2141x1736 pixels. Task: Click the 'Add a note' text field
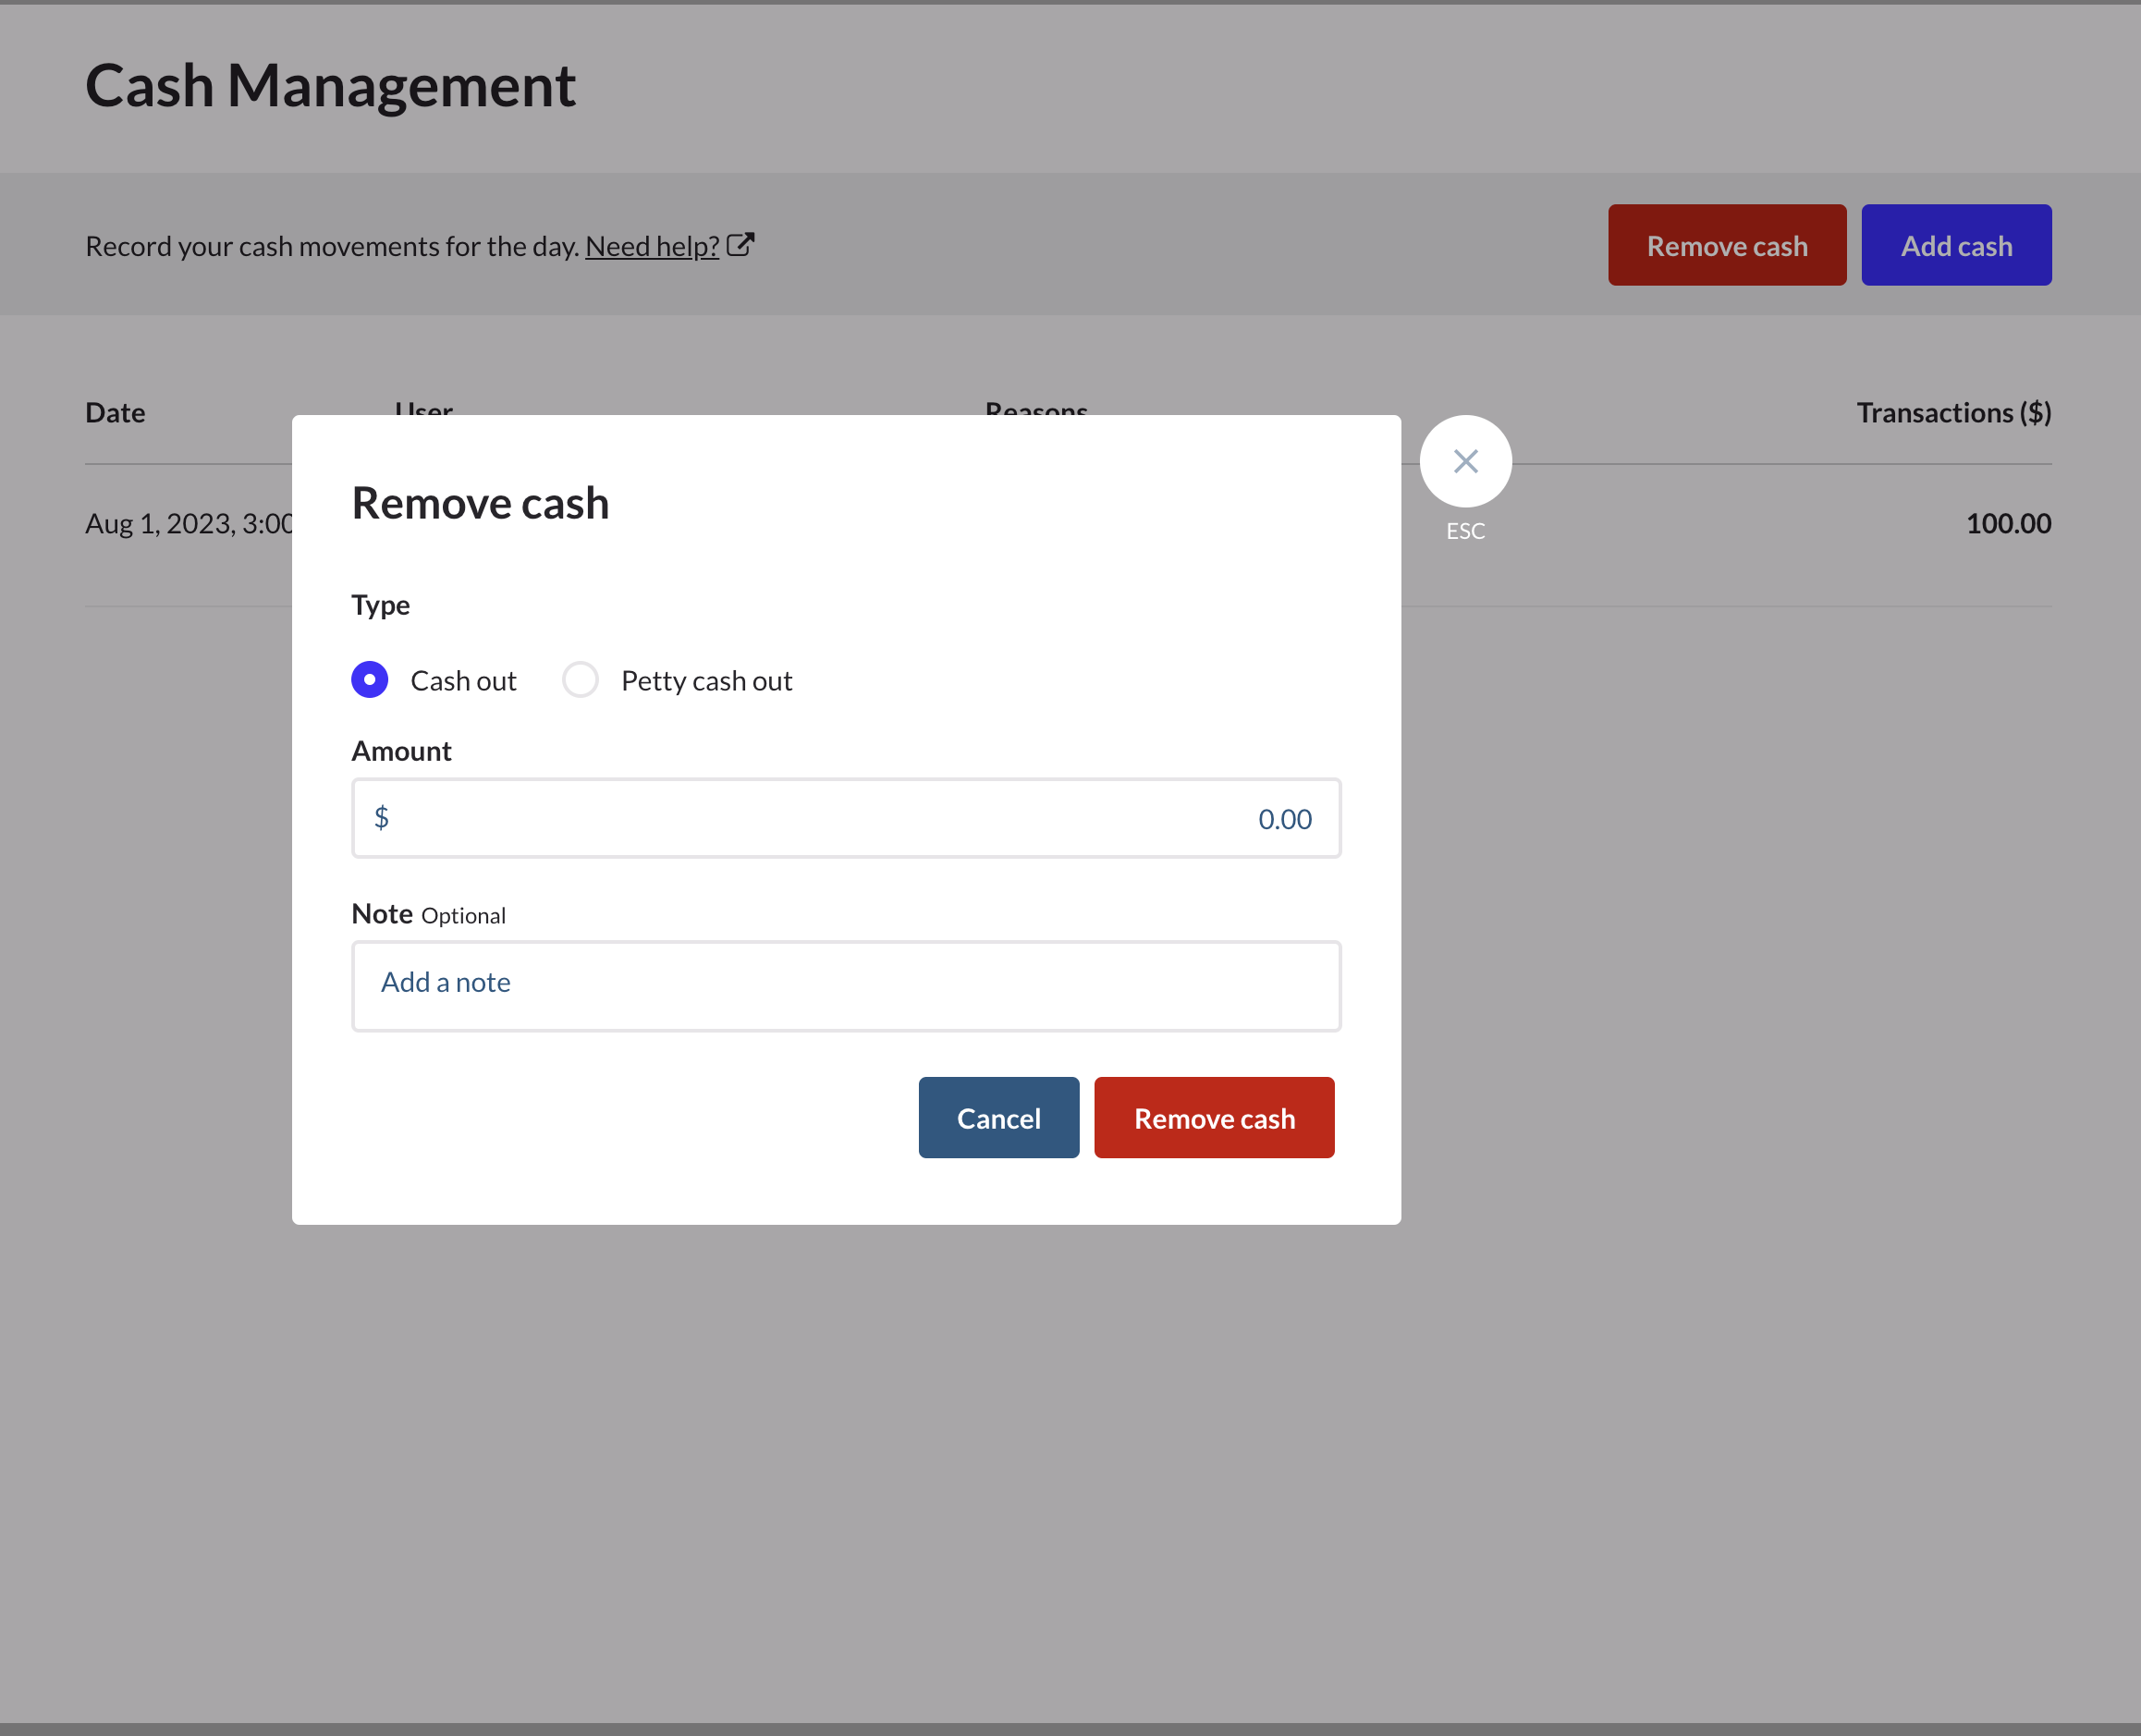click(x=845, y=985)
